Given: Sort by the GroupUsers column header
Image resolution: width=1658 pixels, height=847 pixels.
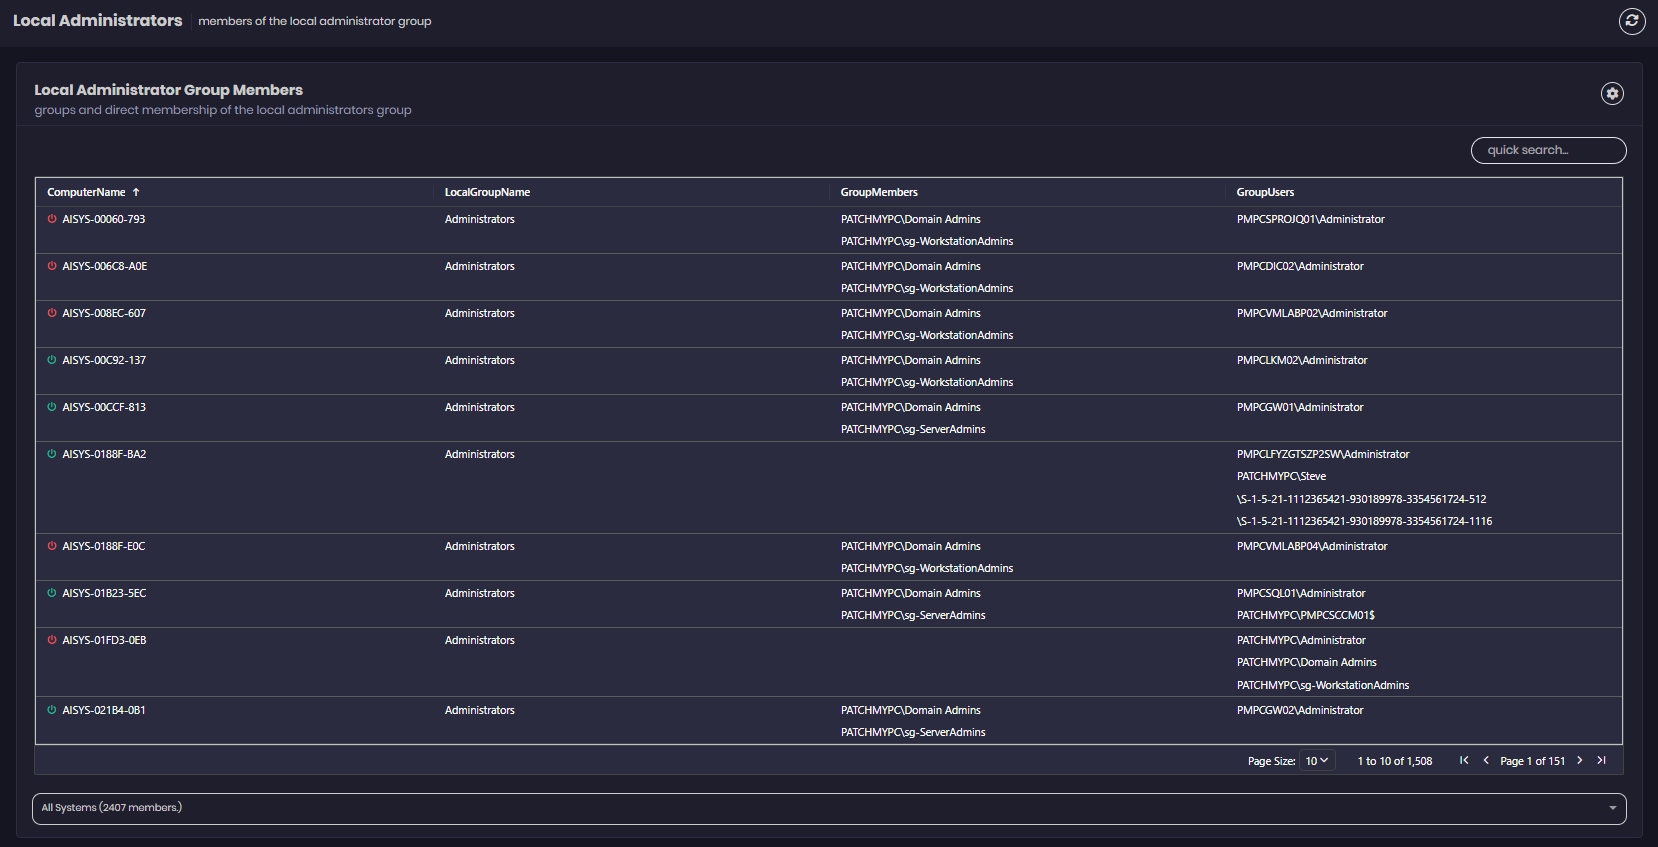Looking at the screenshot, I should pos(1265,192).
